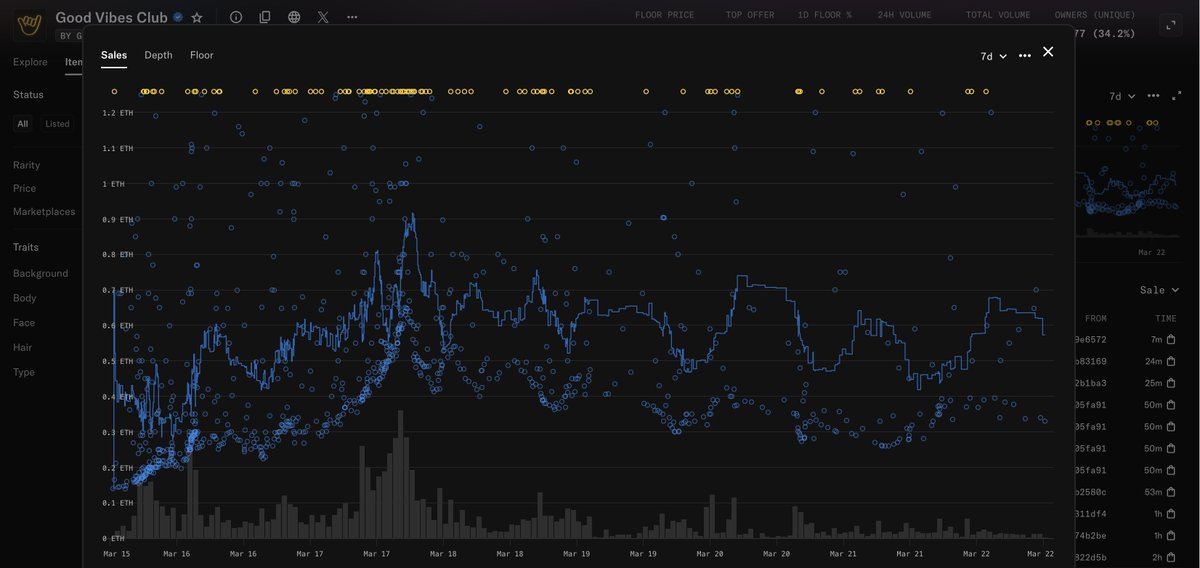Image resolution: width=1200 pixels, height=568 pixels.
Task: Open seller address 322d5b
Action: pos(1090,557)
